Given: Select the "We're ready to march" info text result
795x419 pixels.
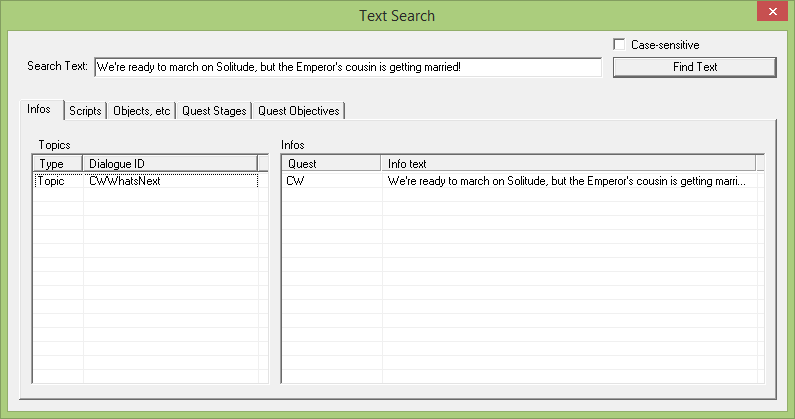Looking at the screenshot, I should click(566, 181).
